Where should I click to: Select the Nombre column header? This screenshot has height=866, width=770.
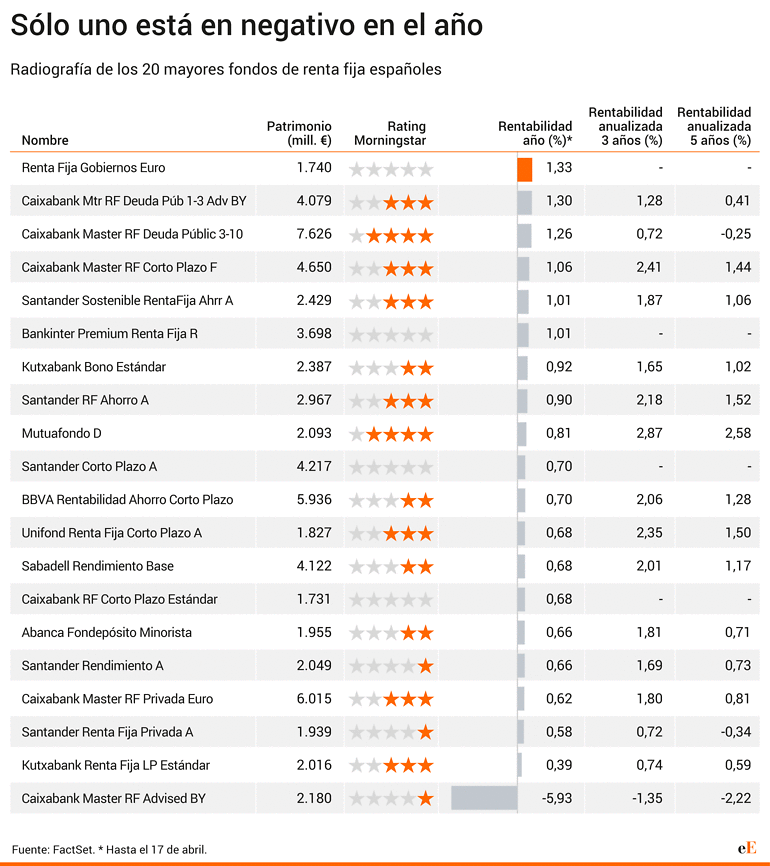45,140
